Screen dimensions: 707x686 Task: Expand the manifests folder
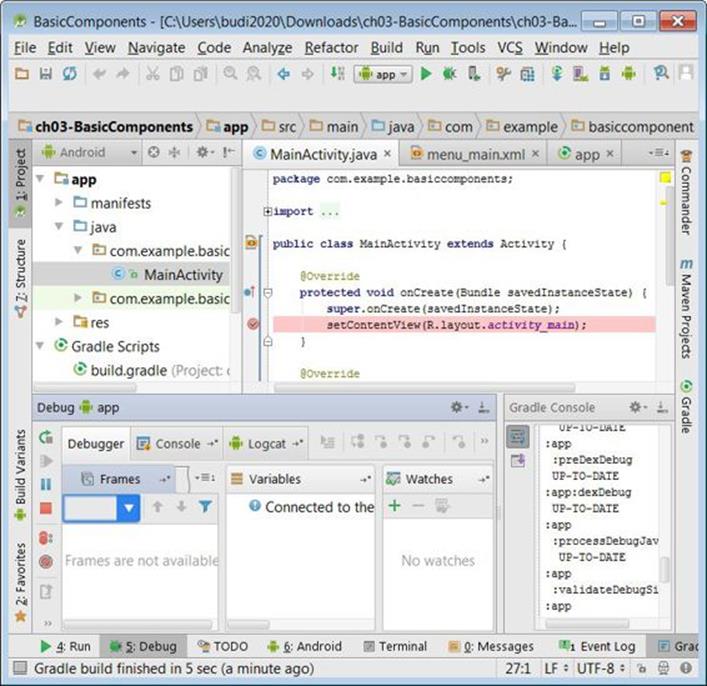59,203
